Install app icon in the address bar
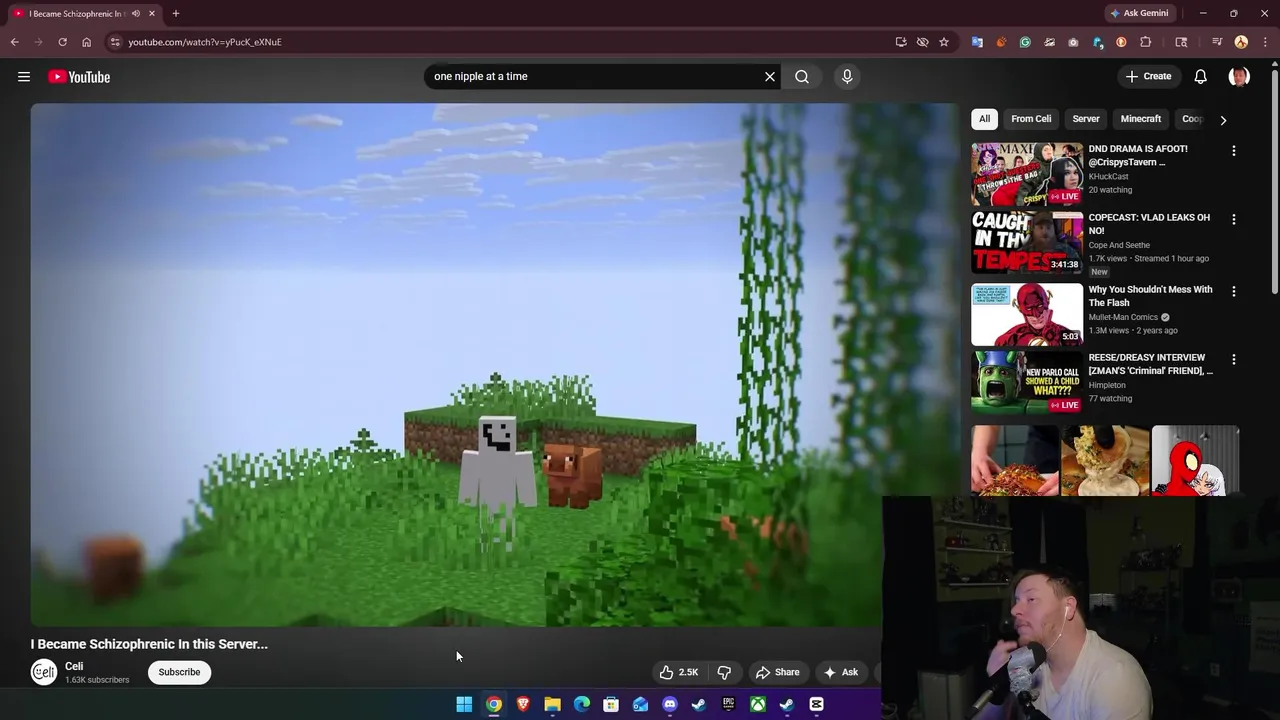The height and width of the screenshot is (720, 1280). (901, 42)
